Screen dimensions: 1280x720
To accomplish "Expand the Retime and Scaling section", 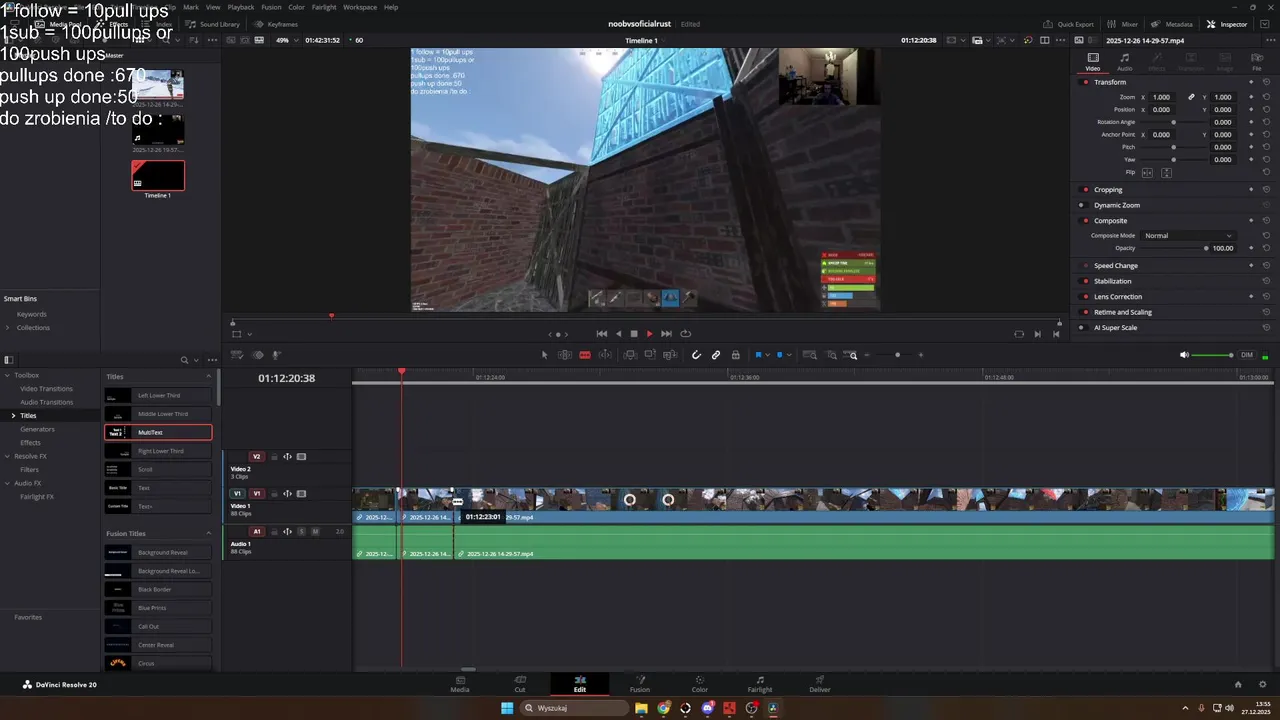I will coord(1123,312).
